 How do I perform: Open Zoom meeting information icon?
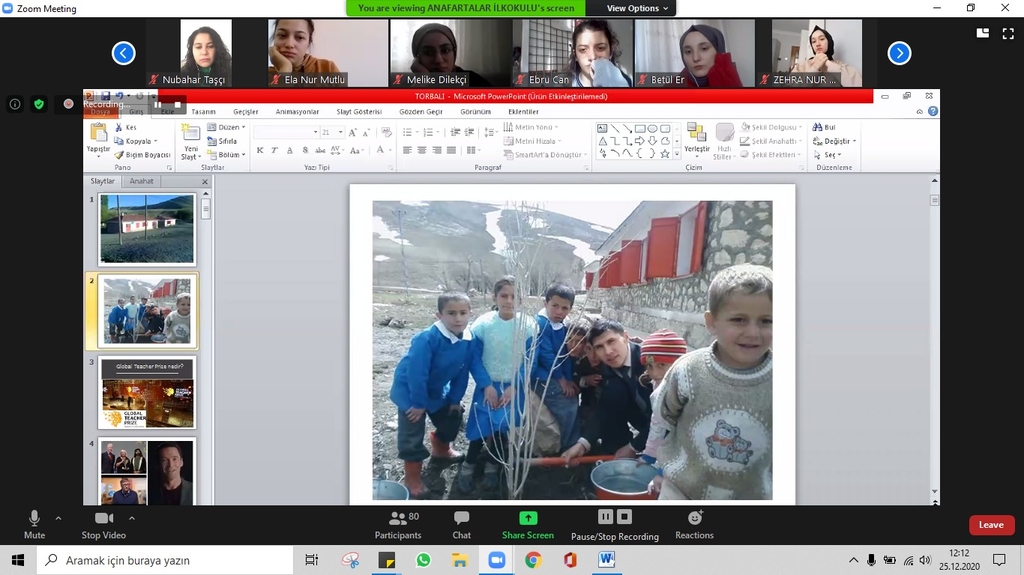click(15, 104)
